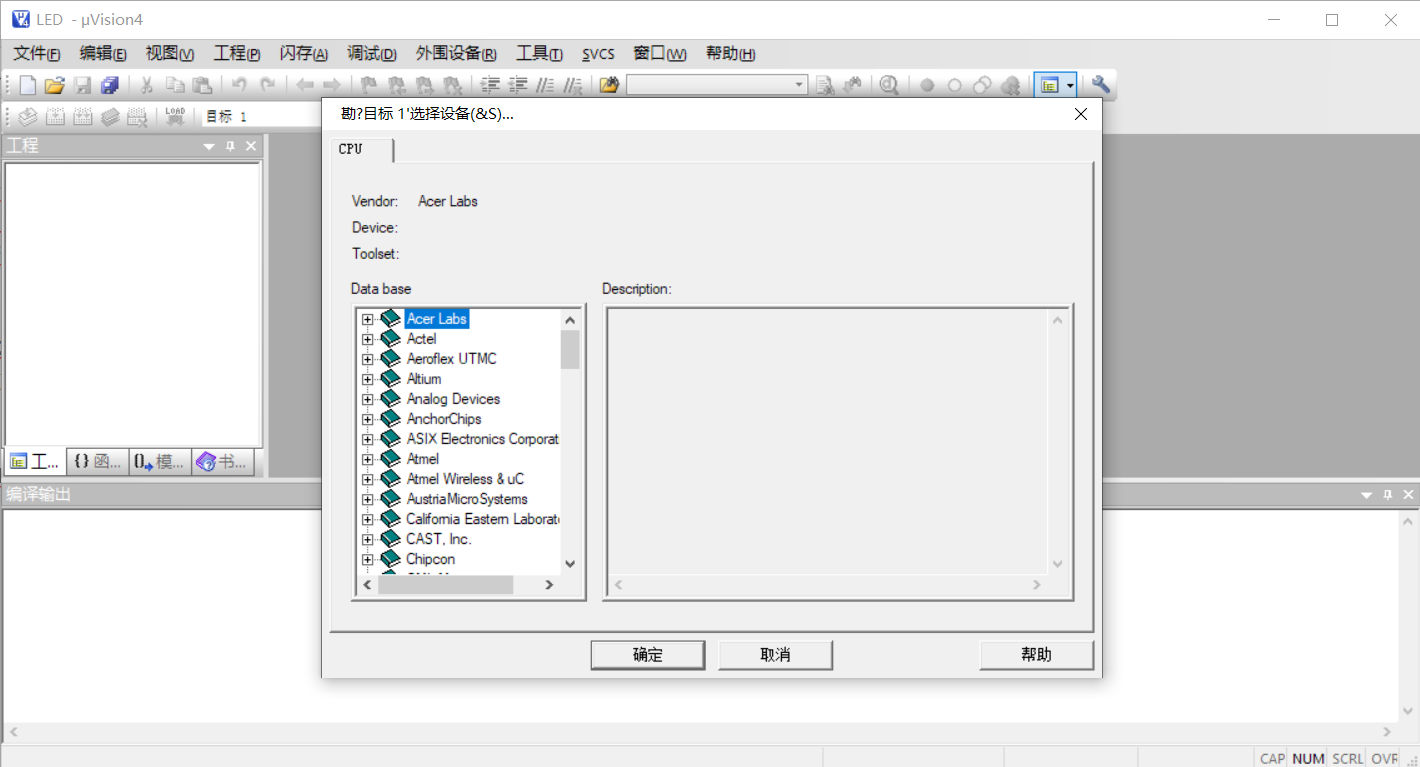Click the Indent selection icon
This screenshot has height=767, width=1420.
(x=490, y=85)
